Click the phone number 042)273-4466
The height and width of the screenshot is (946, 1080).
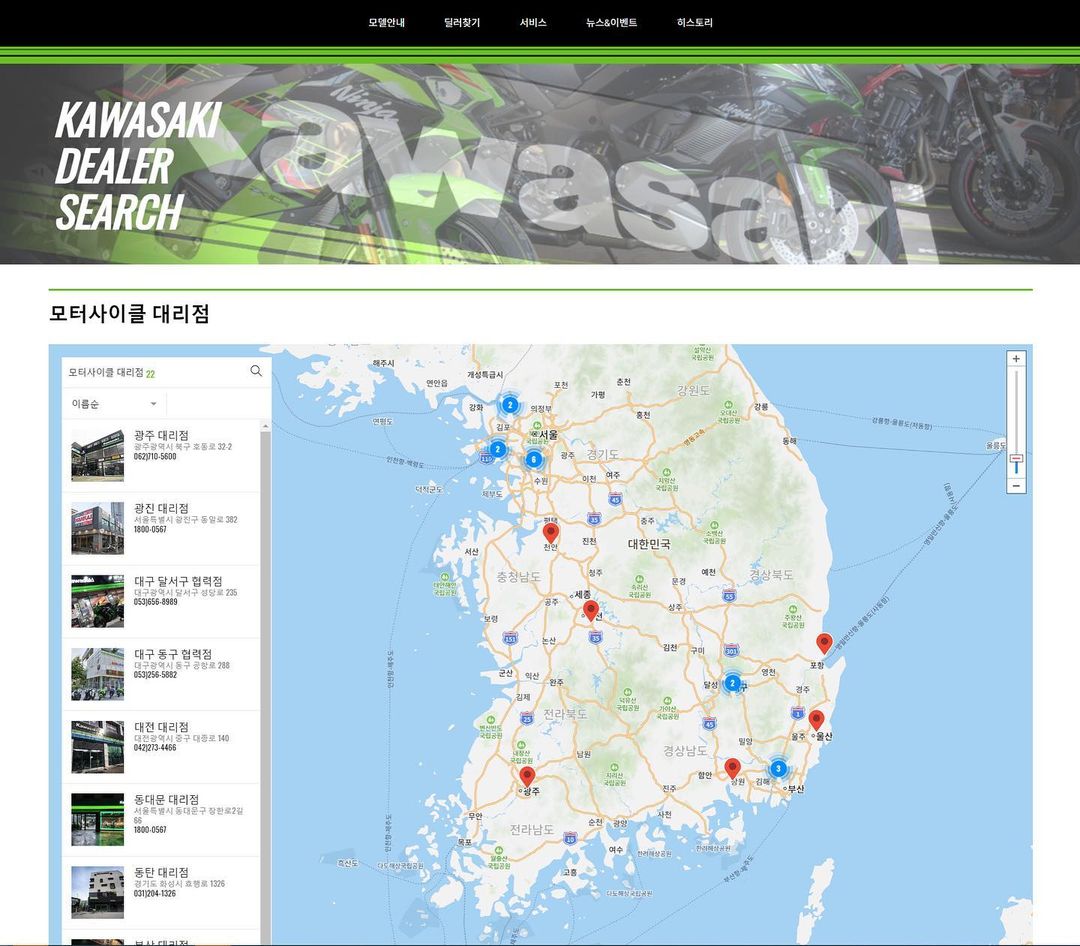[155, 748]
